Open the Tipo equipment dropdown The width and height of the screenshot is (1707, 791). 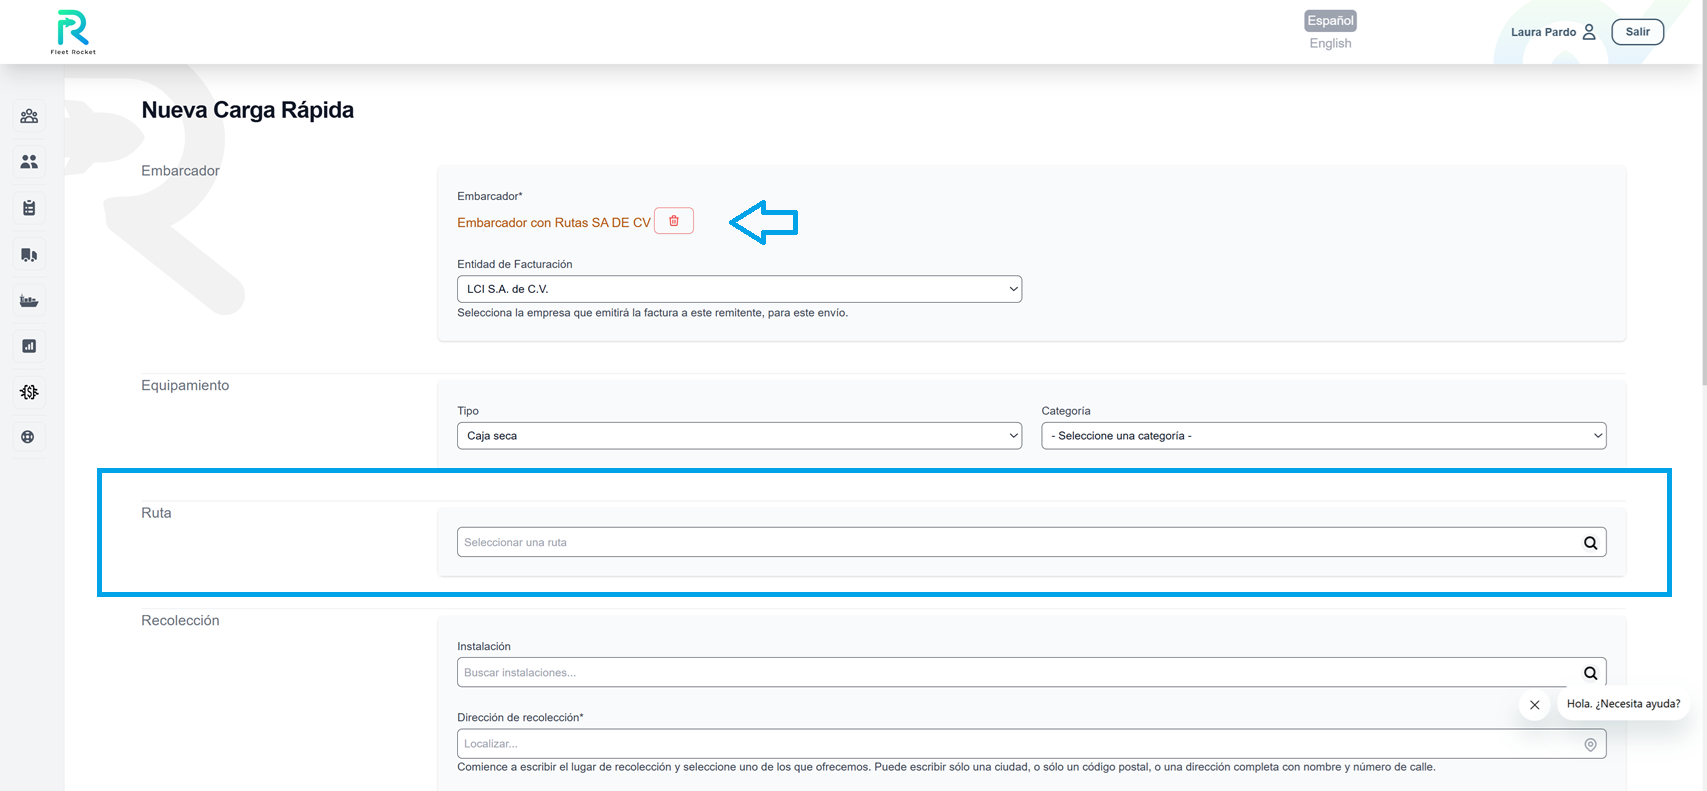click(739, 436)
